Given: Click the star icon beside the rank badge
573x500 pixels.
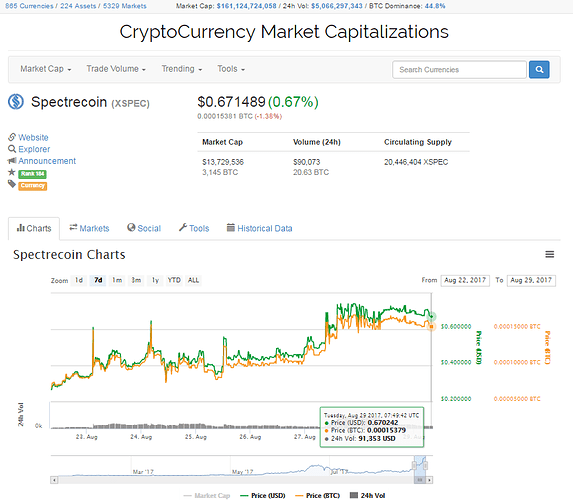Looking at the screenshot, I should tap(12, 172).
